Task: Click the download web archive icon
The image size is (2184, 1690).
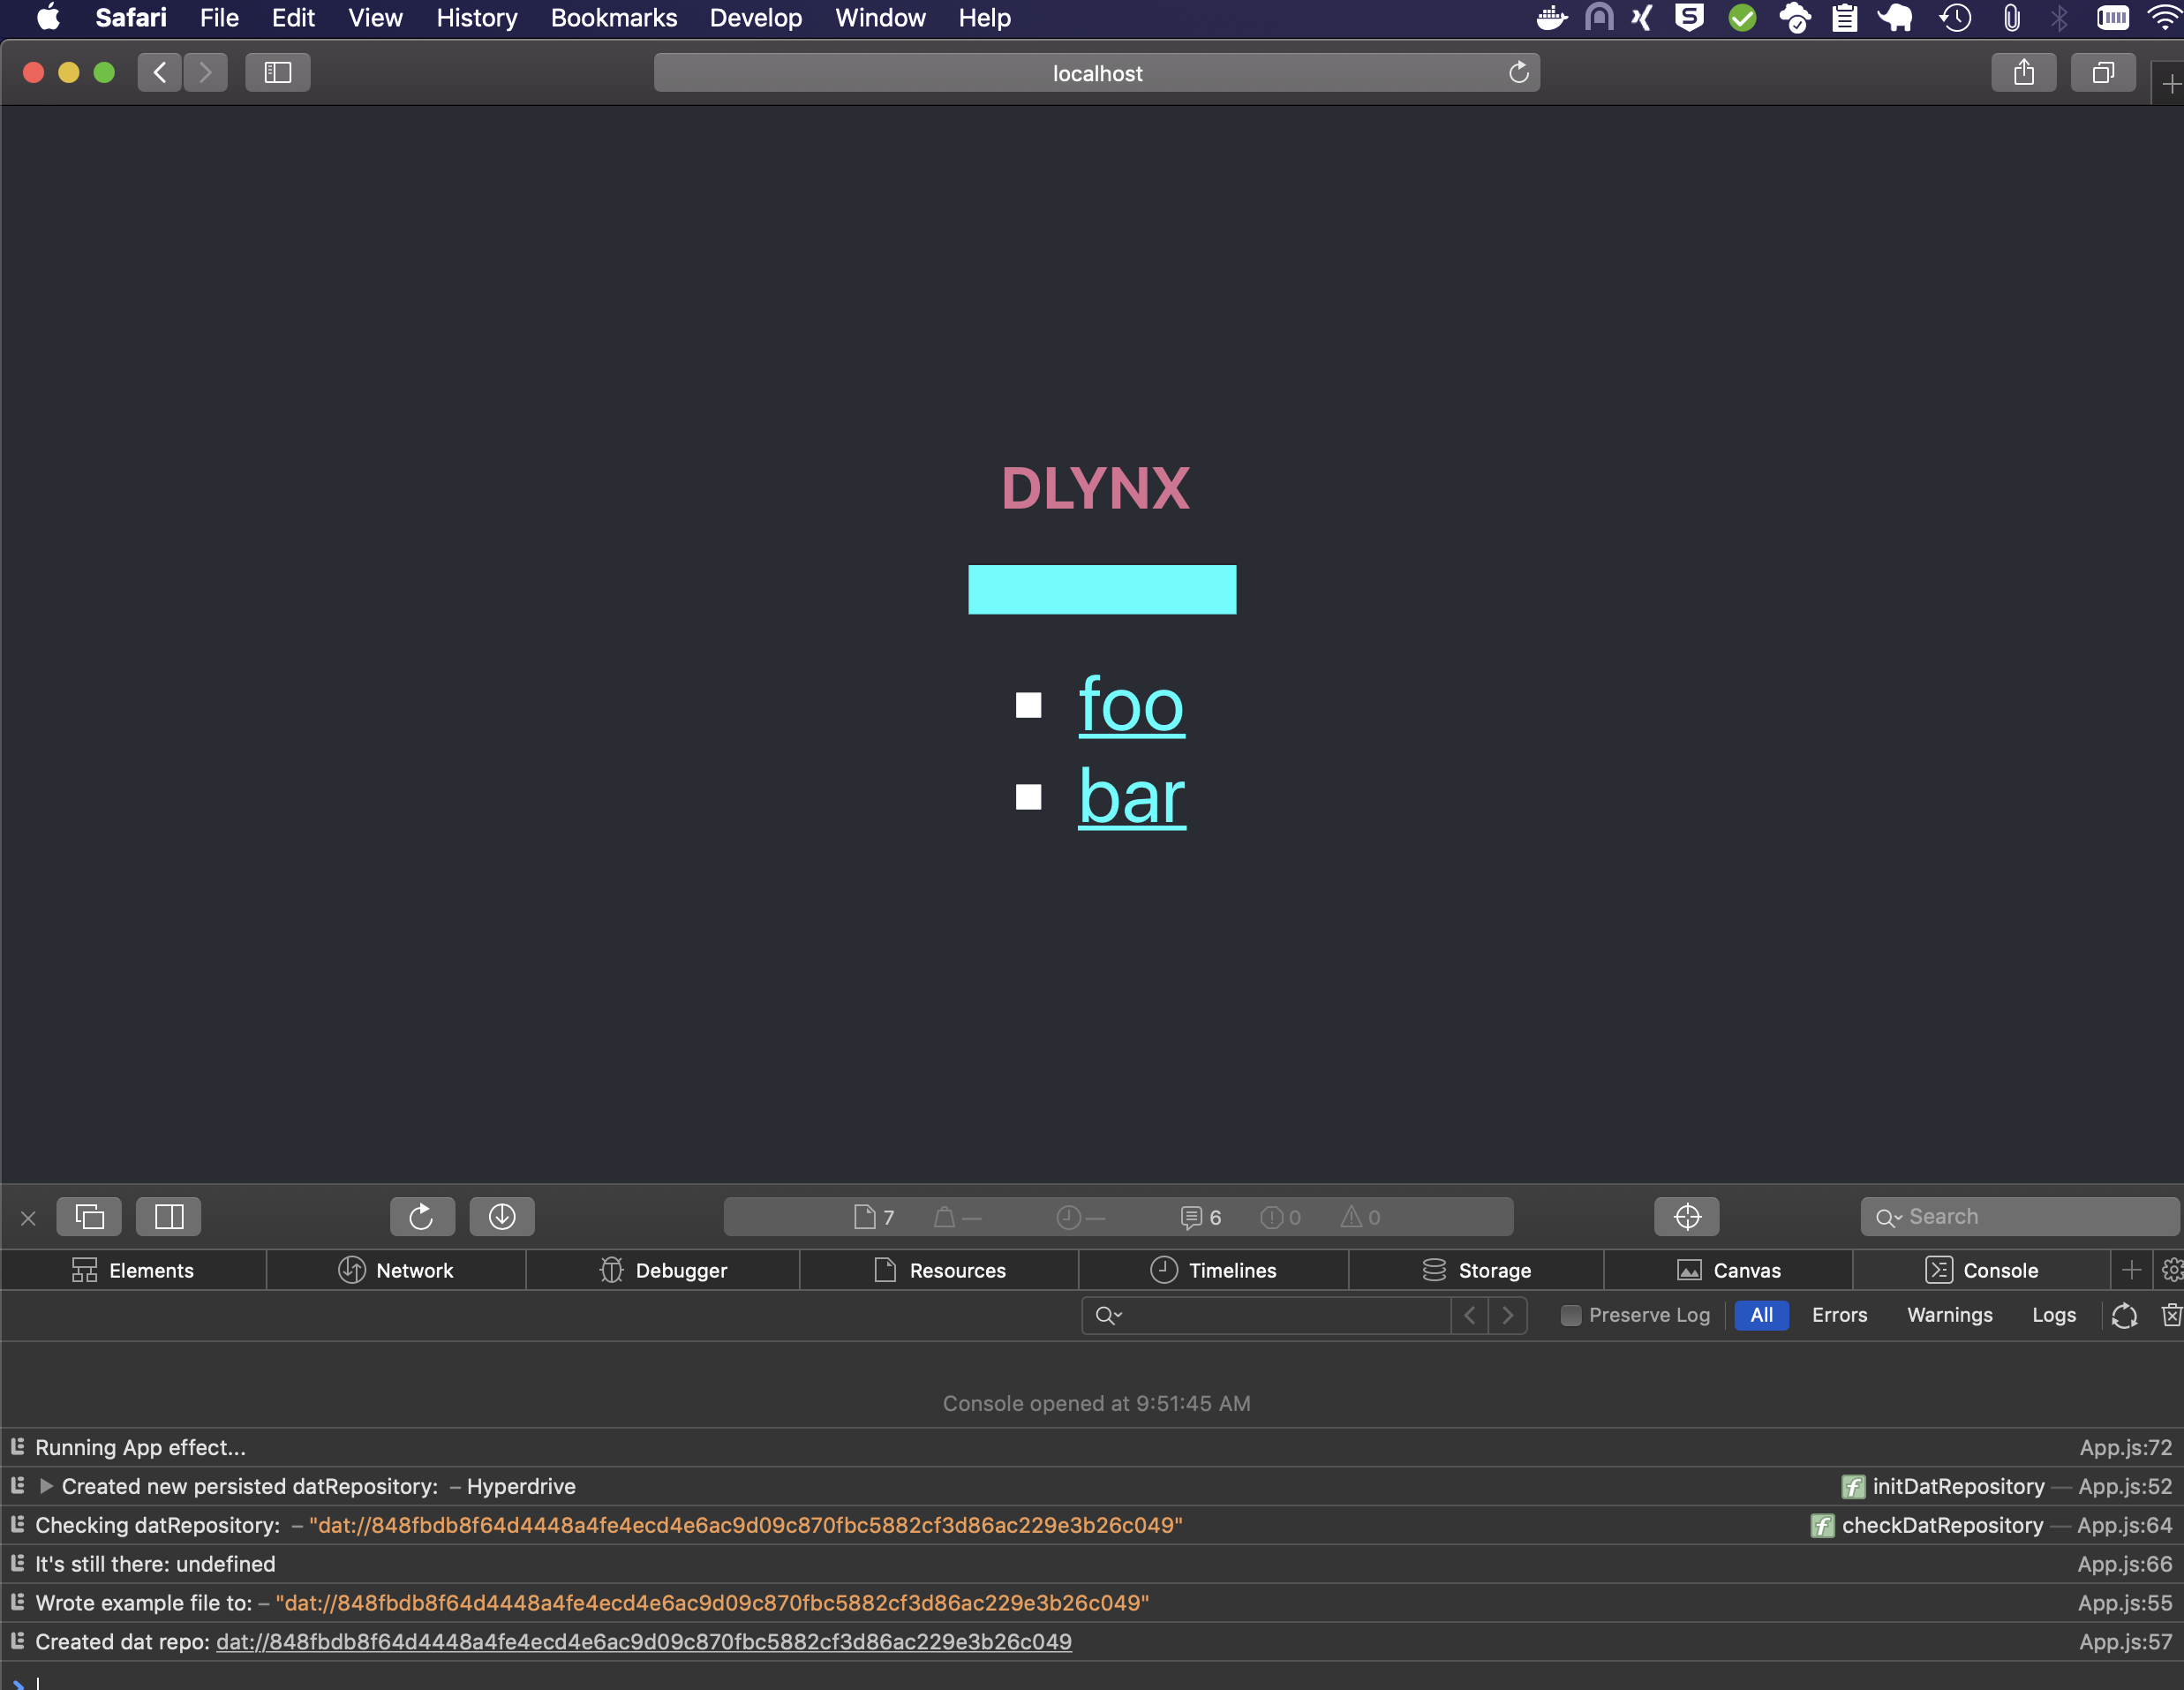Action: 502,1216
